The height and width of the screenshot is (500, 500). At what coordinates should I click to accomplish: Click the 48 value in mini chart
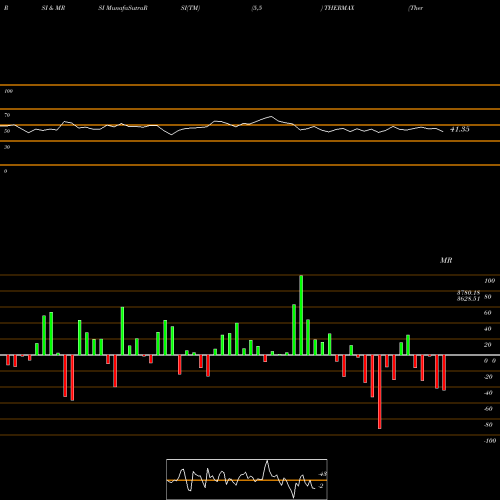(323, 474)
